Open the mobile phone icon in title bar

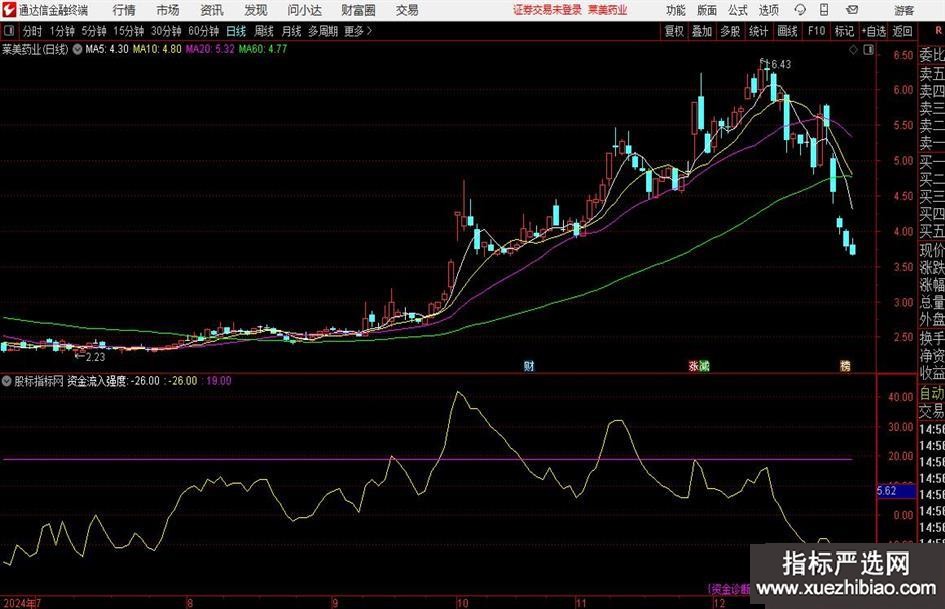pyautogui.click(x=824, y=10)
